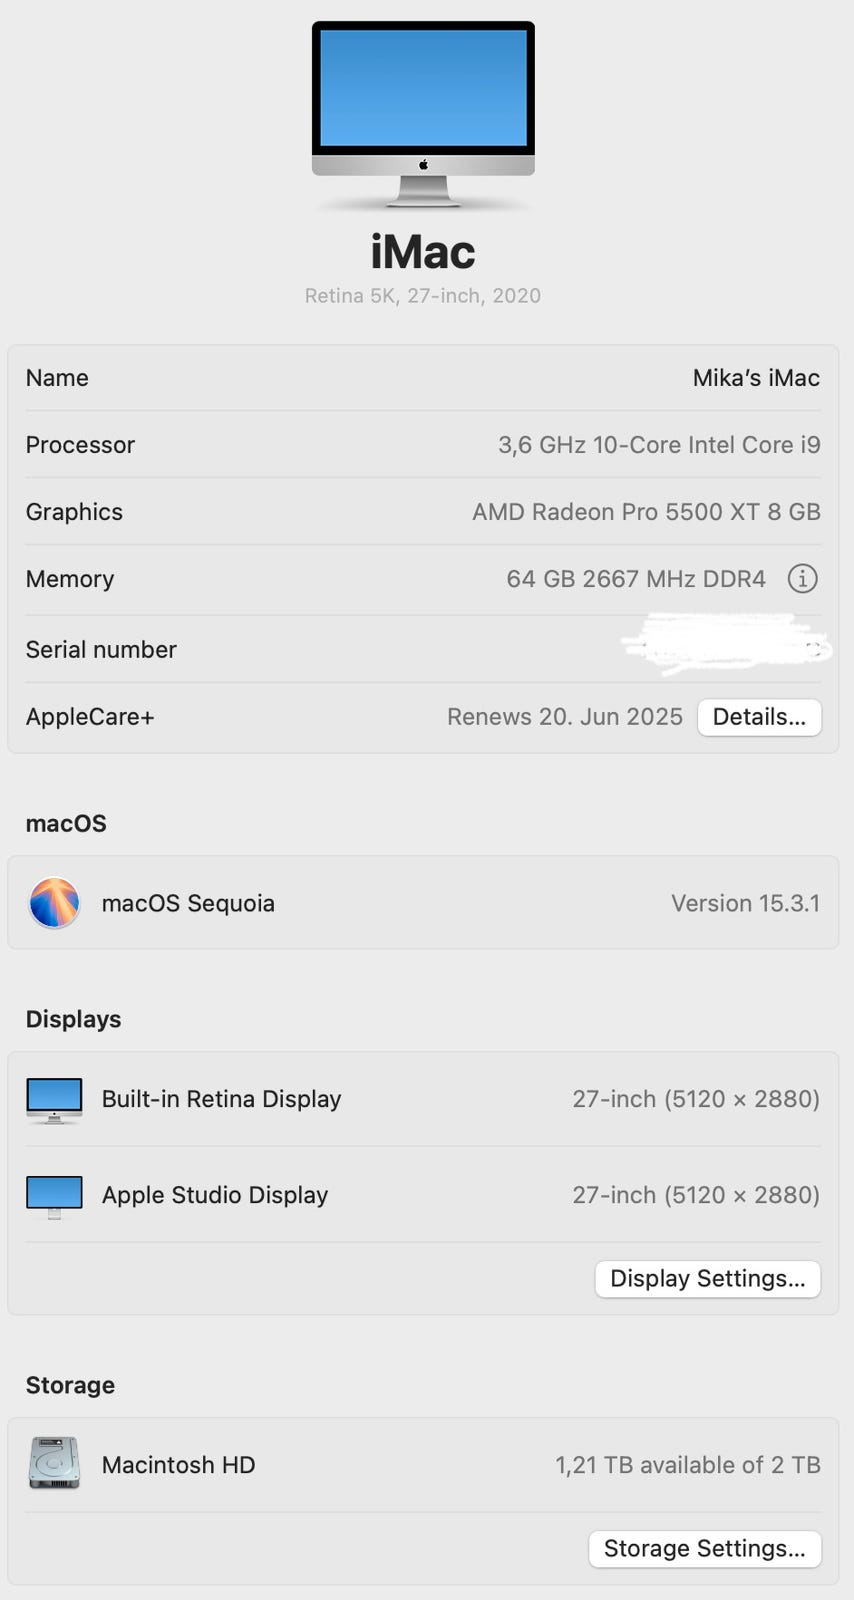The height and width of the screenshot is (1600, 854).
Task: Click the Apple Studio Display icon
Action: 54,1195
